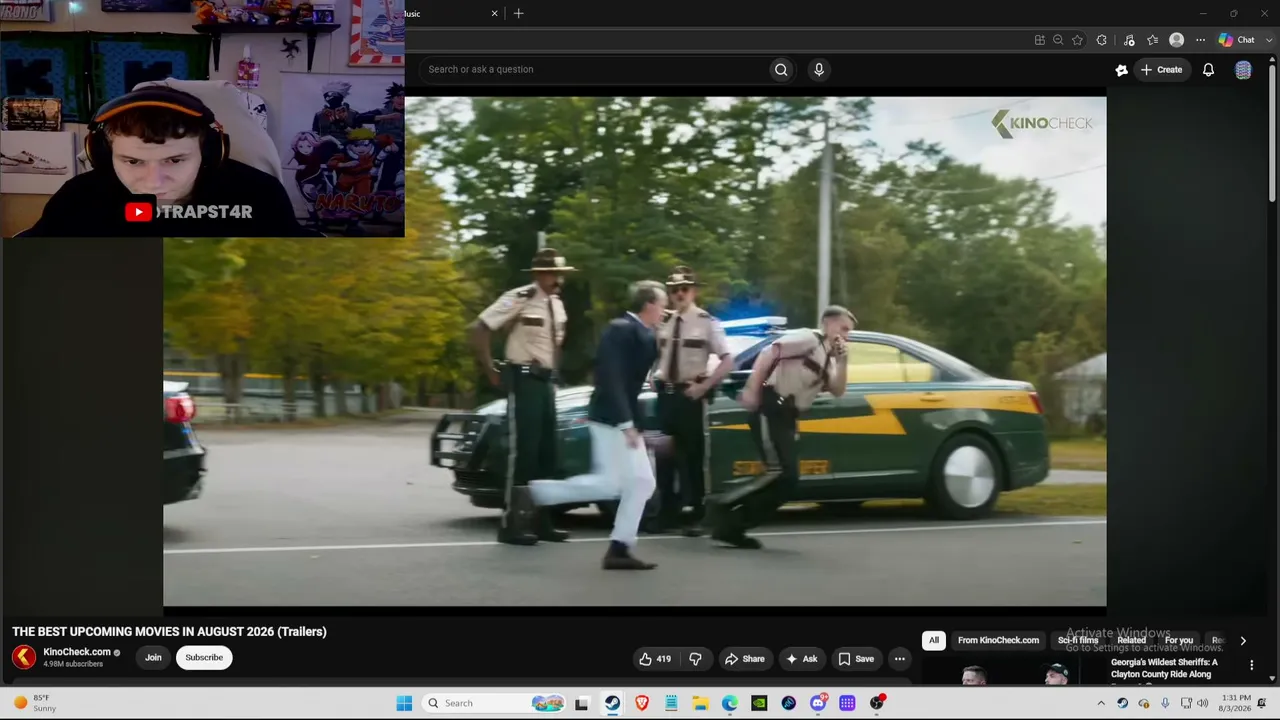Open browser extensions puzzle icon
This screenshot has height=720, width=1280.
(1101, 40)
